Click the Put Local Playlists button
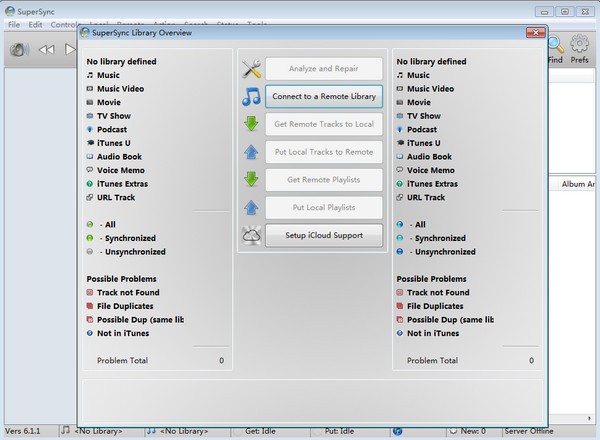The image size is (600, 440). (x=324, y=207)
